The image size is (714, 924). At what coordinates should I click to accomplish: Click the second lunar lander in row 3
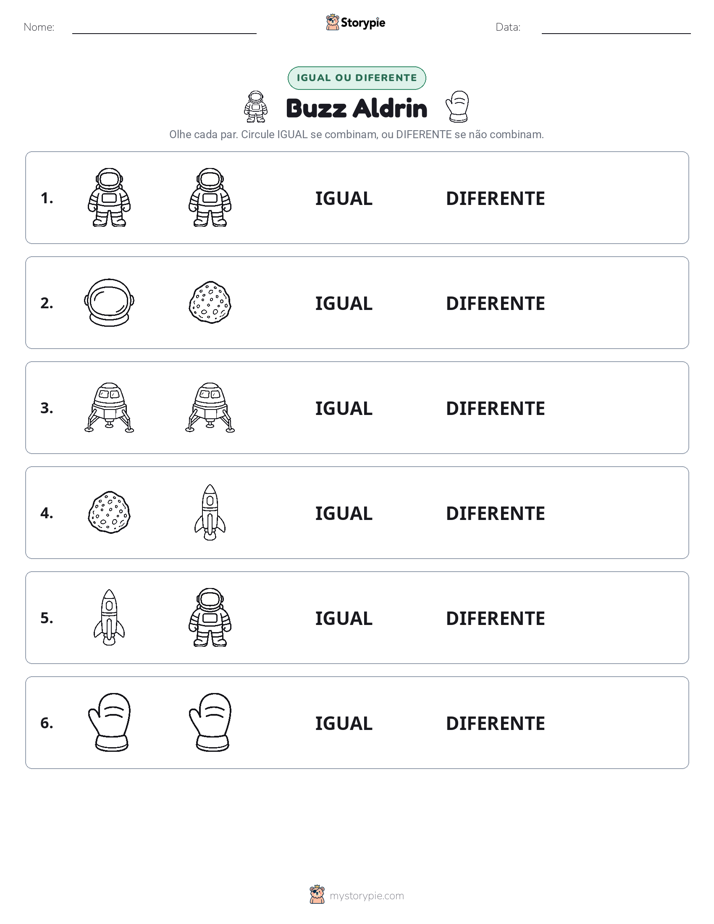210,407
